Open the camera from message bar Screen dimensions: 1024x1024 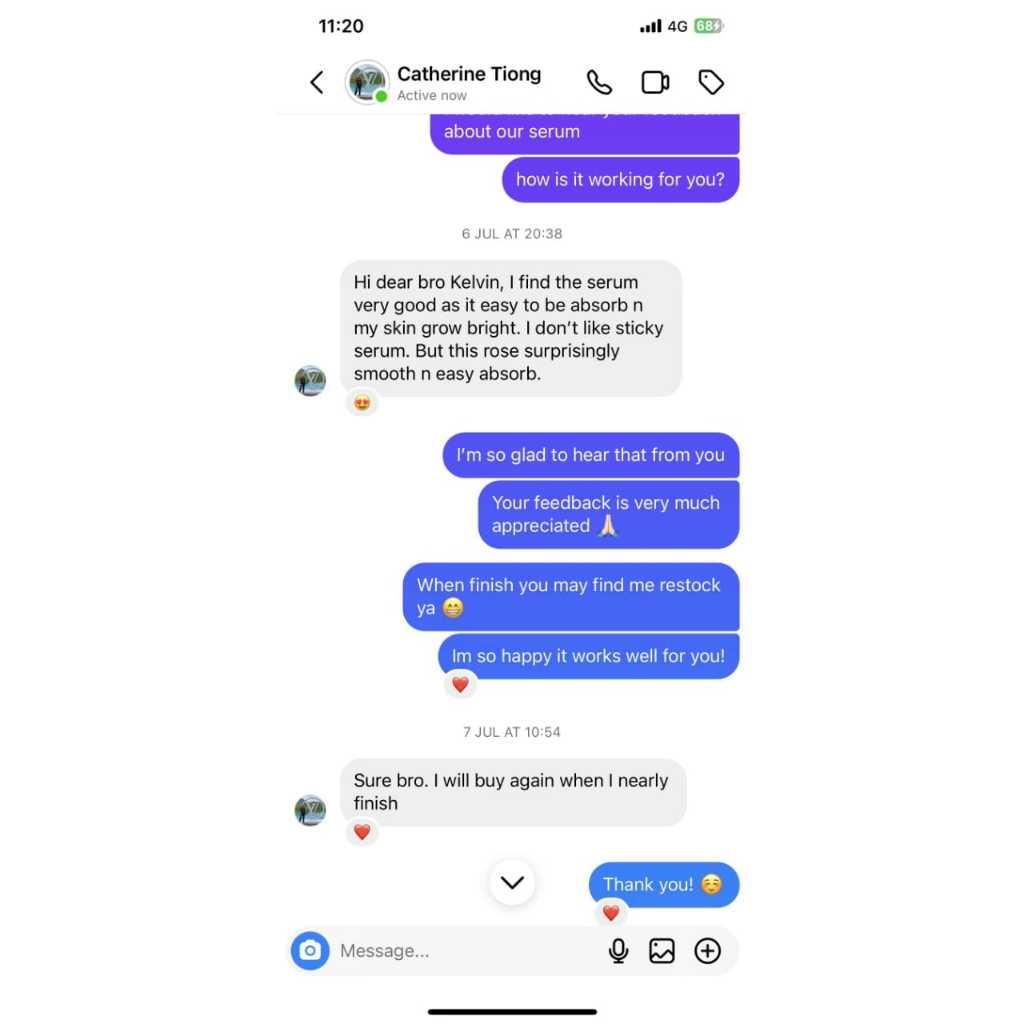click(x=310, y=950)
